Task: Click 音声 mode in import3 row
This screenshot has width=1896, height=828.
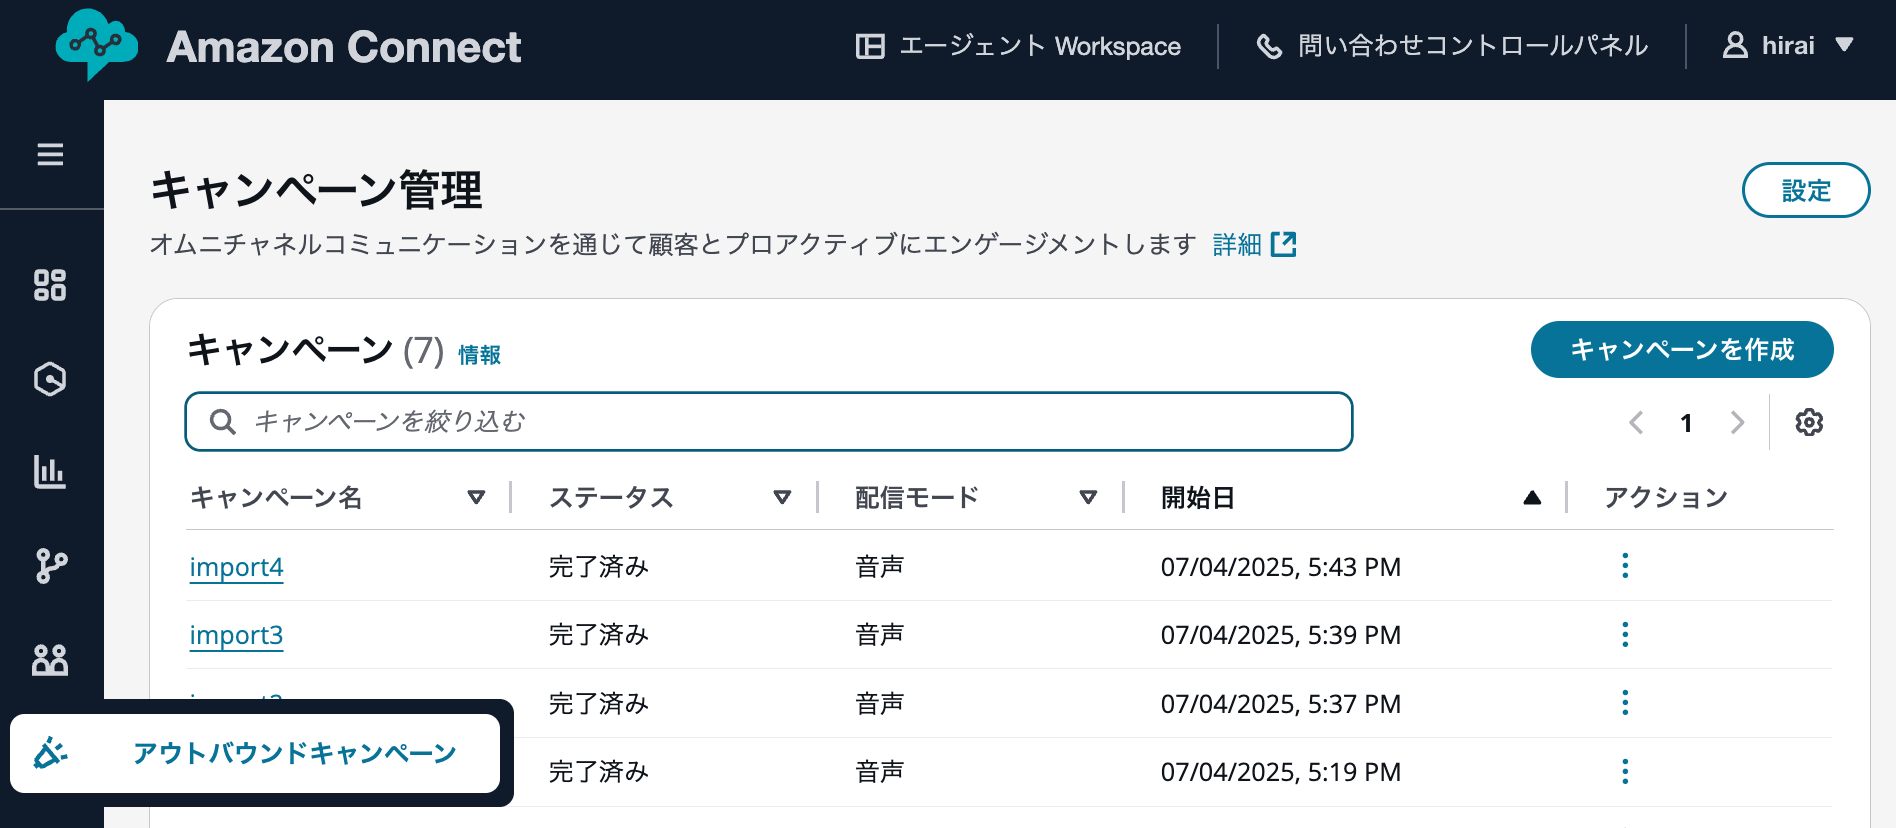Action: click(879, 635)
